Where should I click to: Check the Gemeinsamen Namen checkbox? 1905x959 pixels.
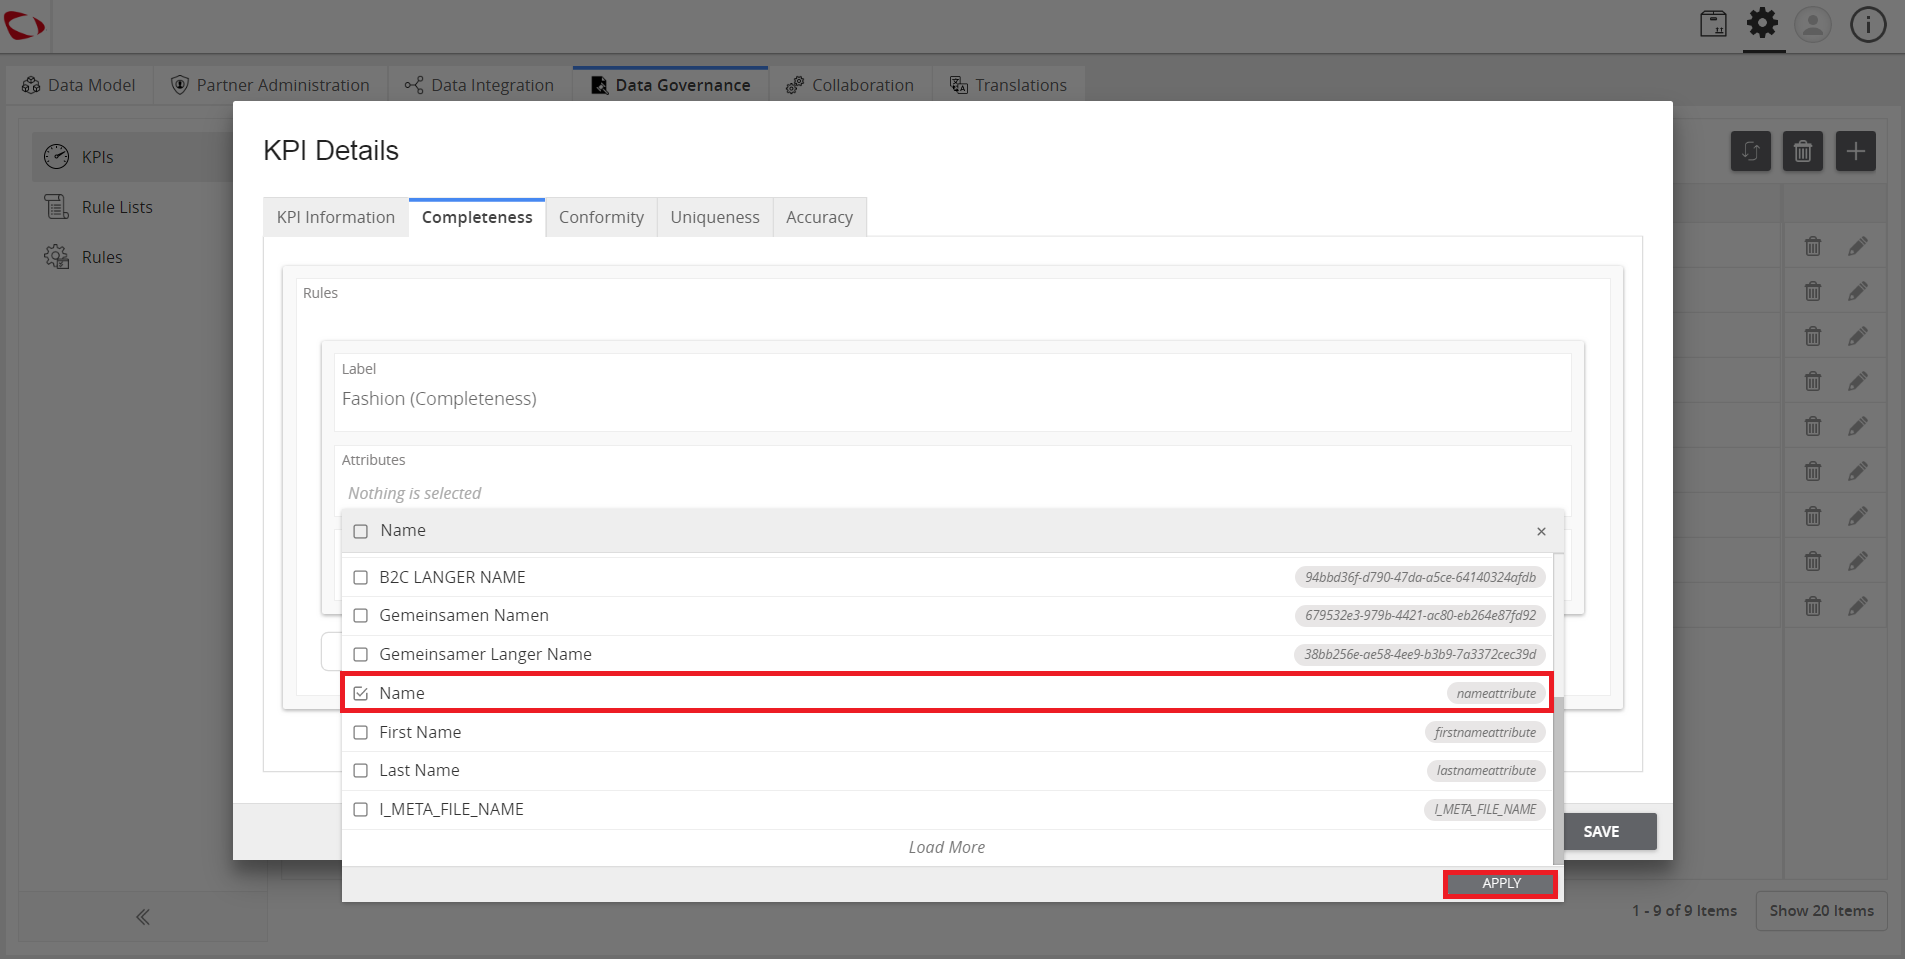(361, 615)
